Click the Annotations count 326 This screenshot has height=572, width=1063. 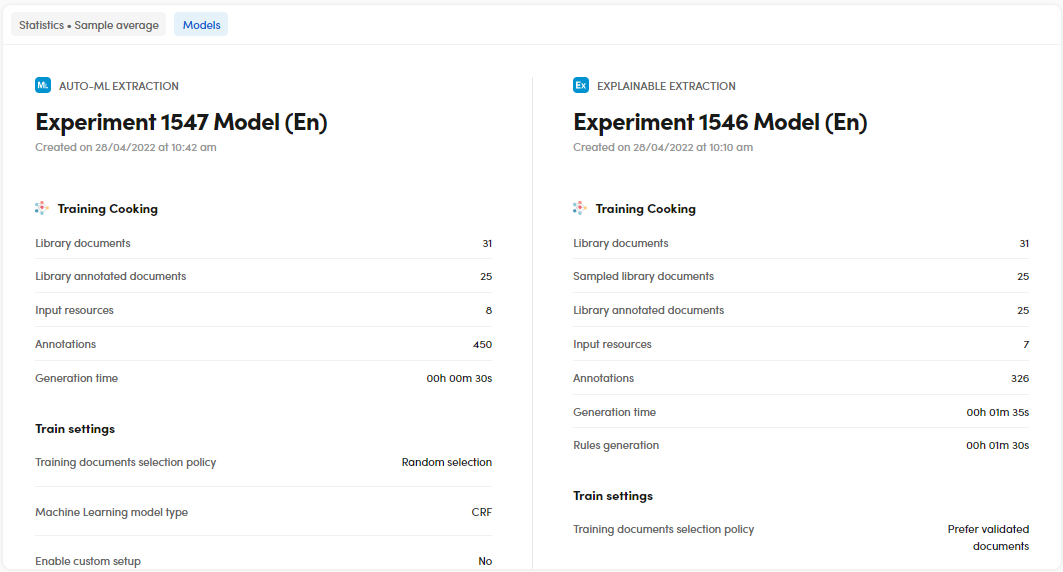coord(1020,379)
